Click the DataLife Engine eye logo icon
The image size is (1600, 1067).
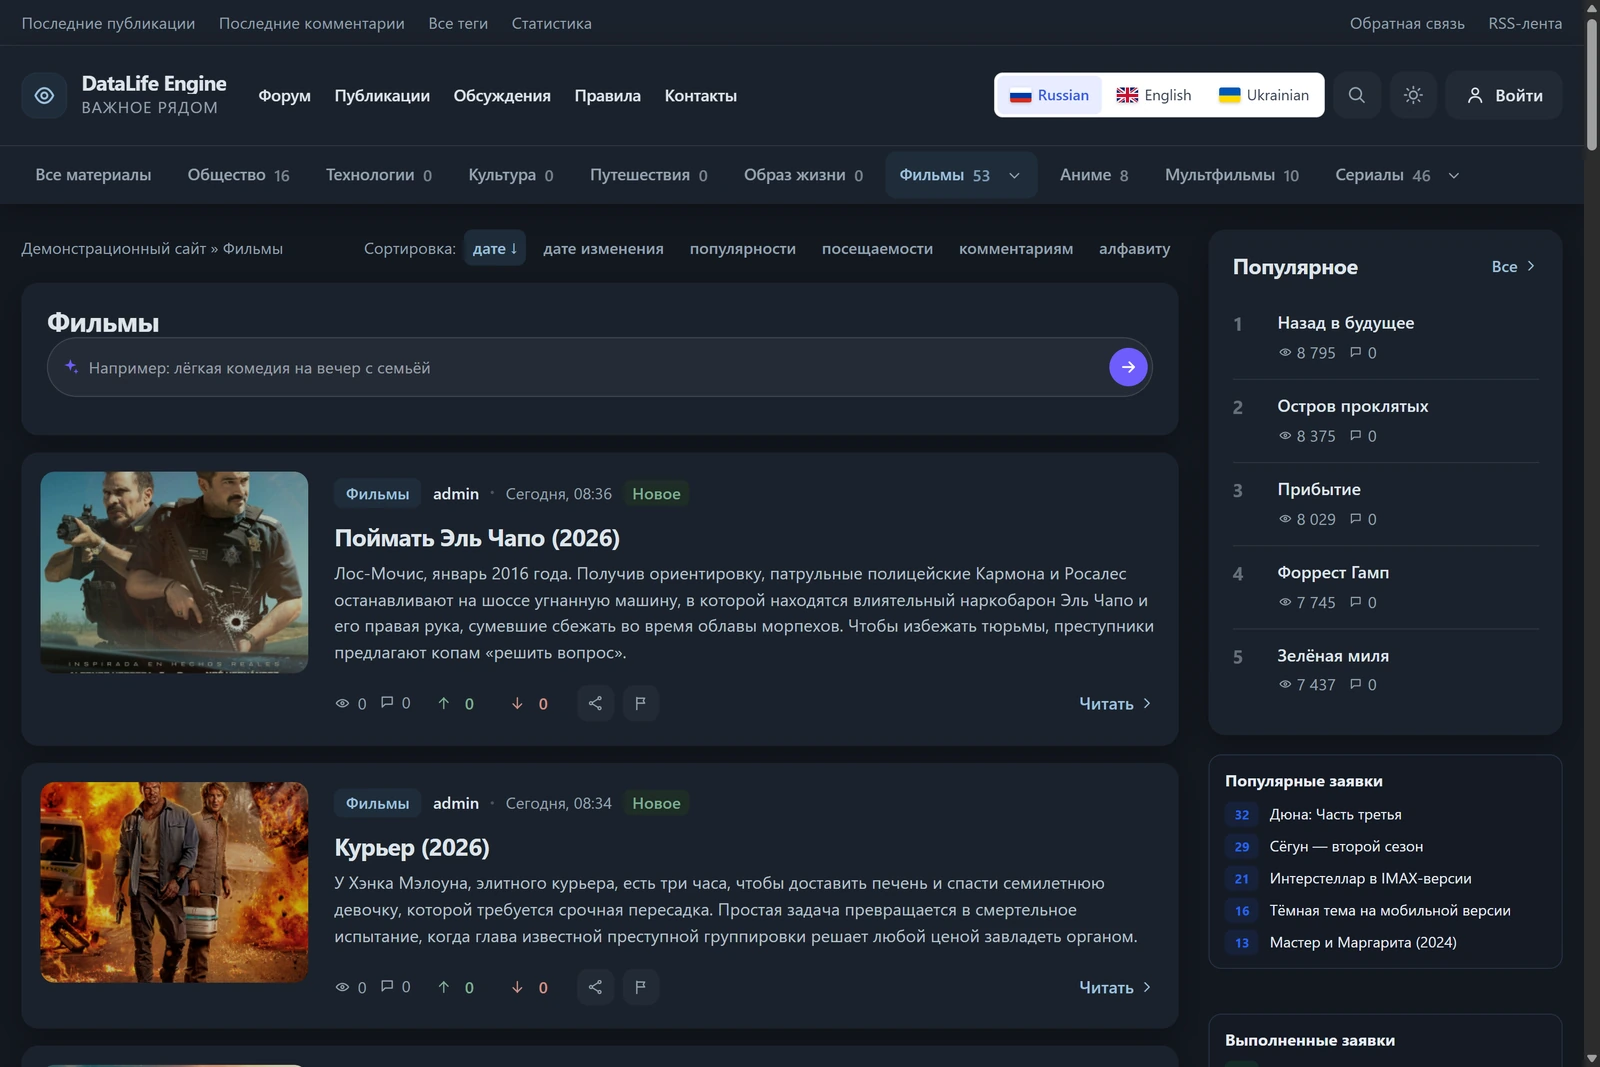pos(44,95)
